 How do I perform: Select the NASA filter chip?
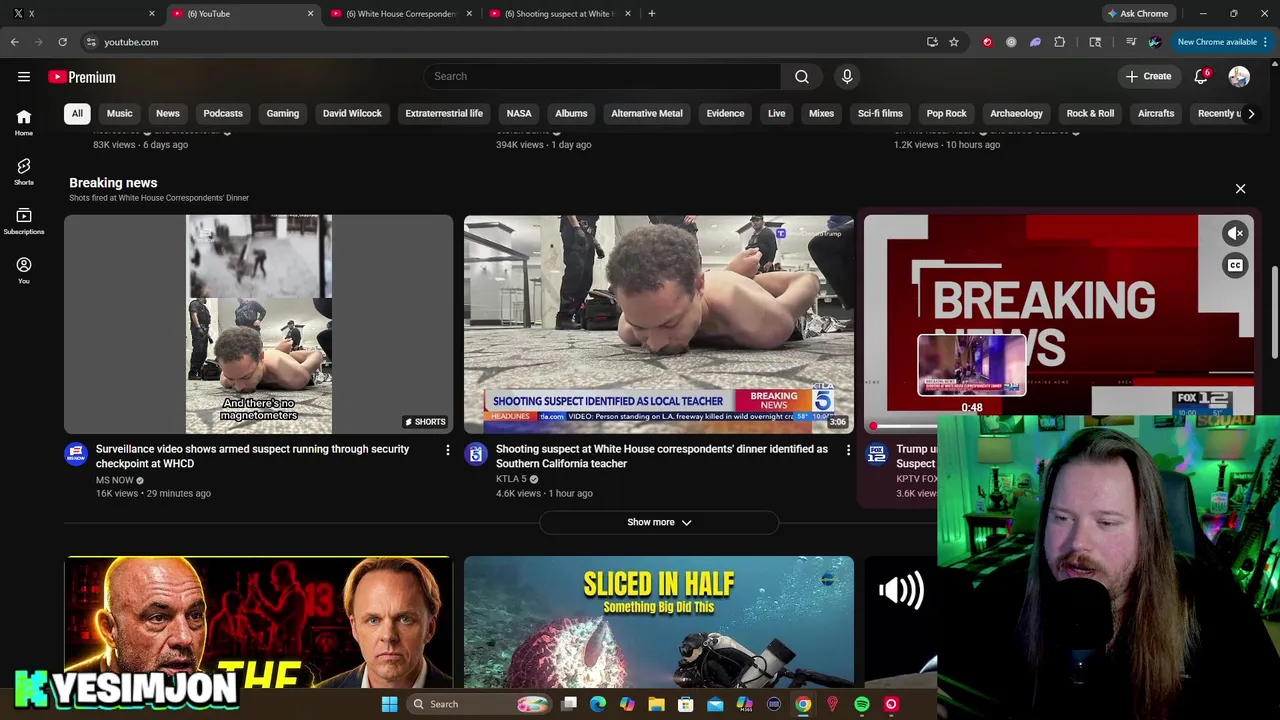[519, 113]
